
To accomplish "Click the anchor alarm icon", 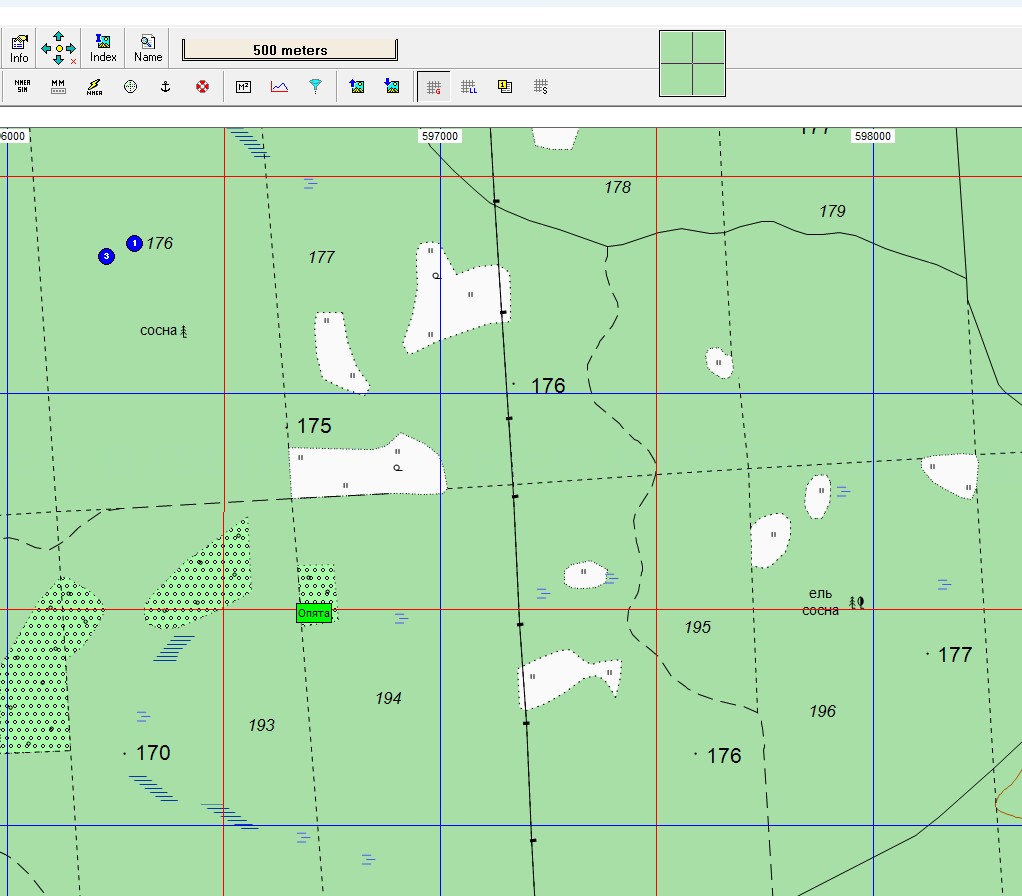I will 166,87.
